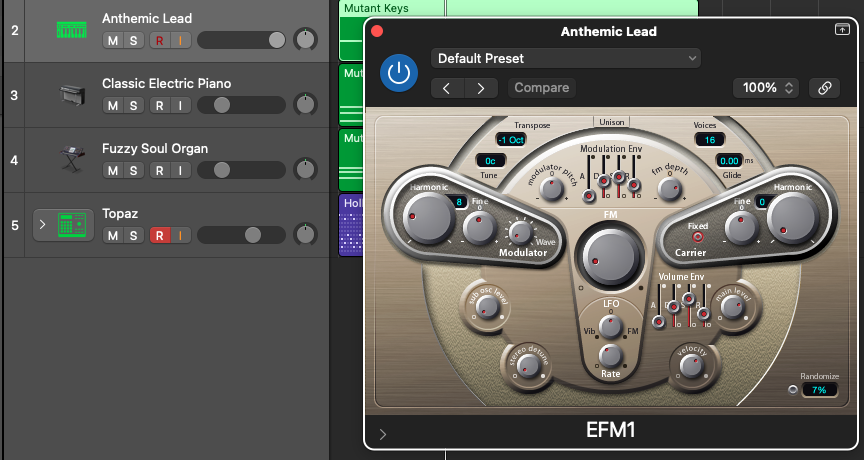
Task: Click the Unison button in EFM1
Action: (x=612, y=122)
